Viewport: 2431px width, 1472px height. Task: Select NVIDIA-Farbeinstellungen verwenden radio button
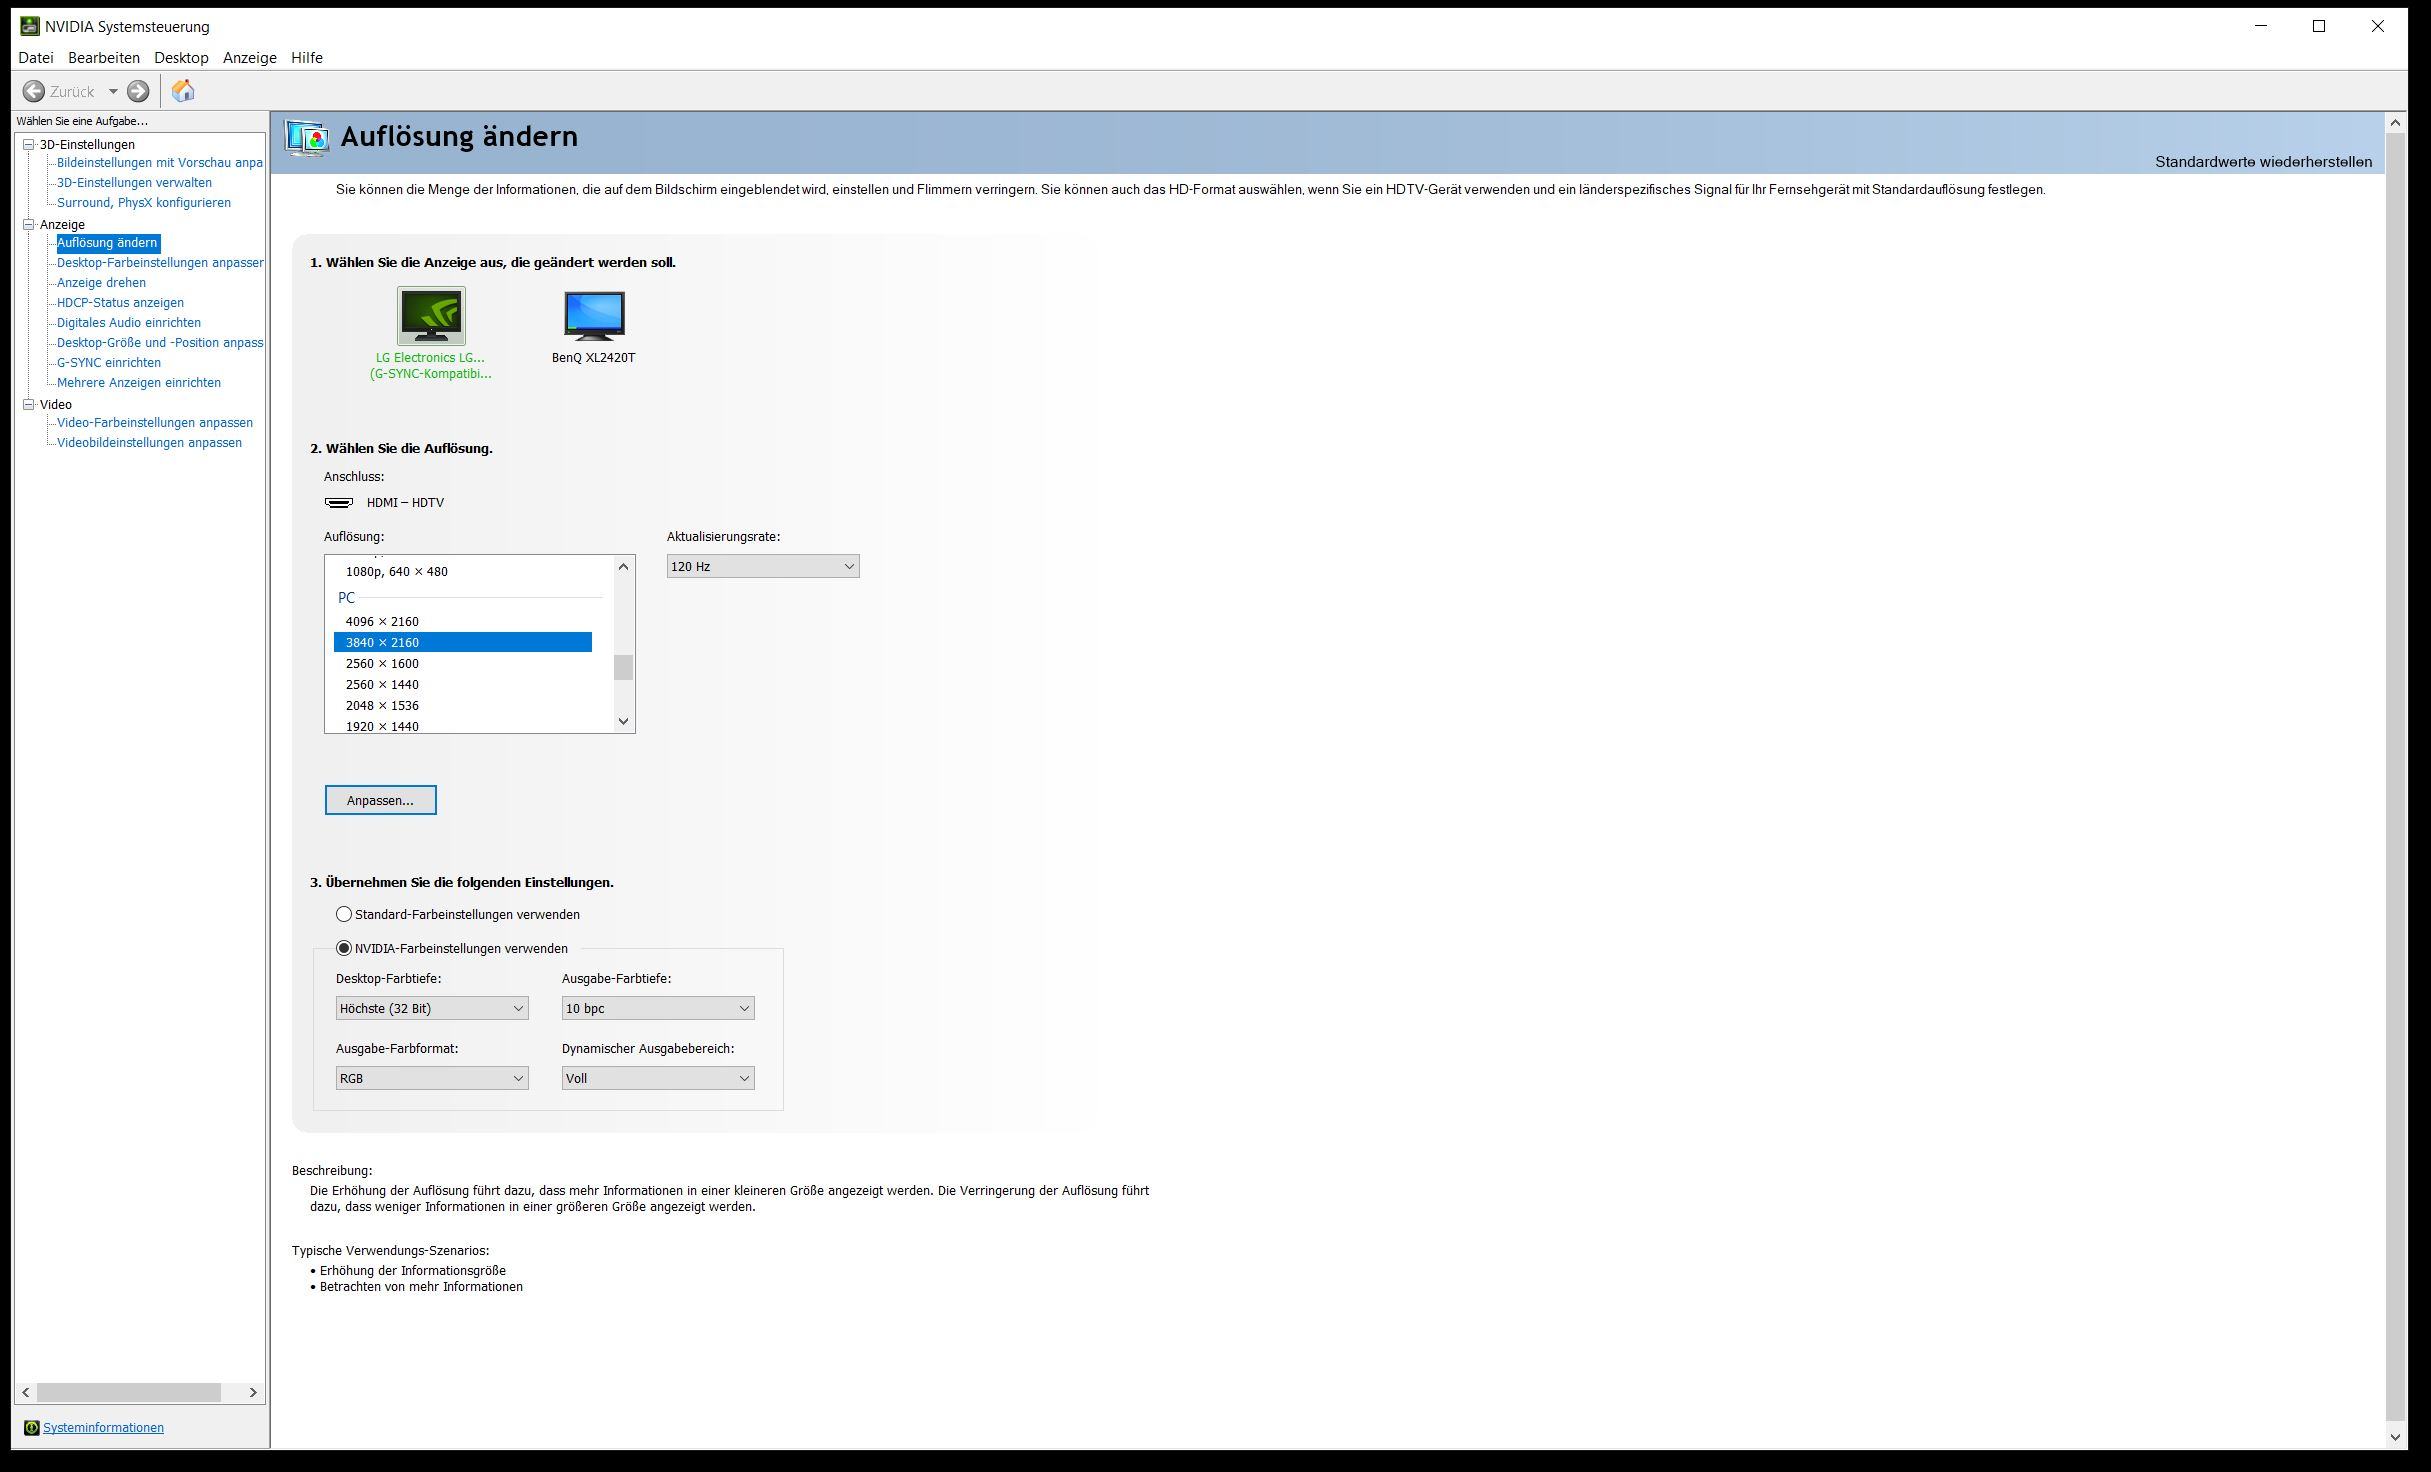click(x=344, y=948)
